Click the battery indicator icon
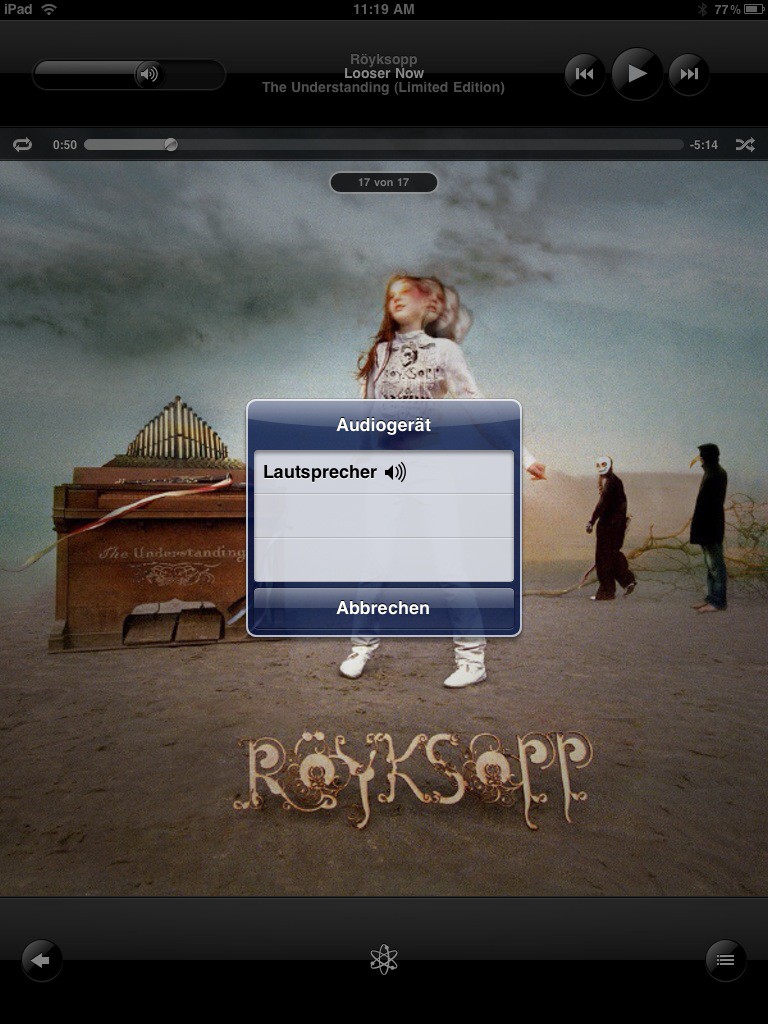768x1024 pixels. coord(753,9)
